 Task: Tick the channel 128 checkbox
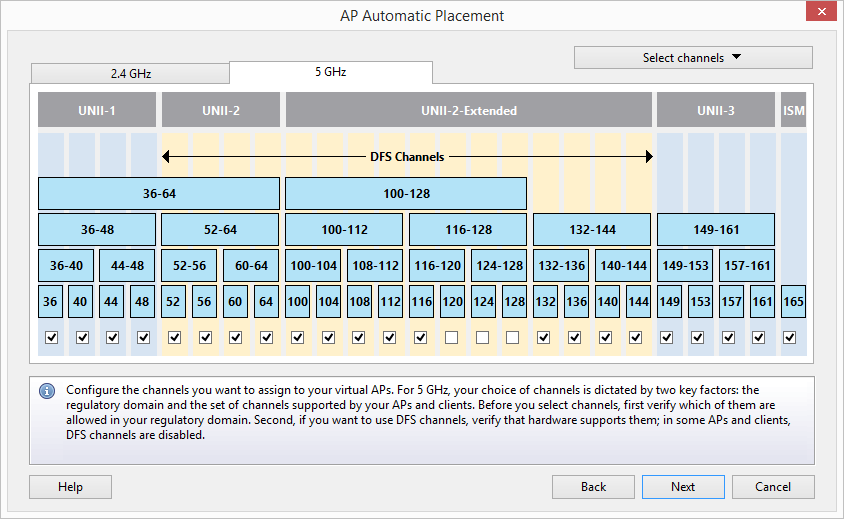tap(513, 338)
